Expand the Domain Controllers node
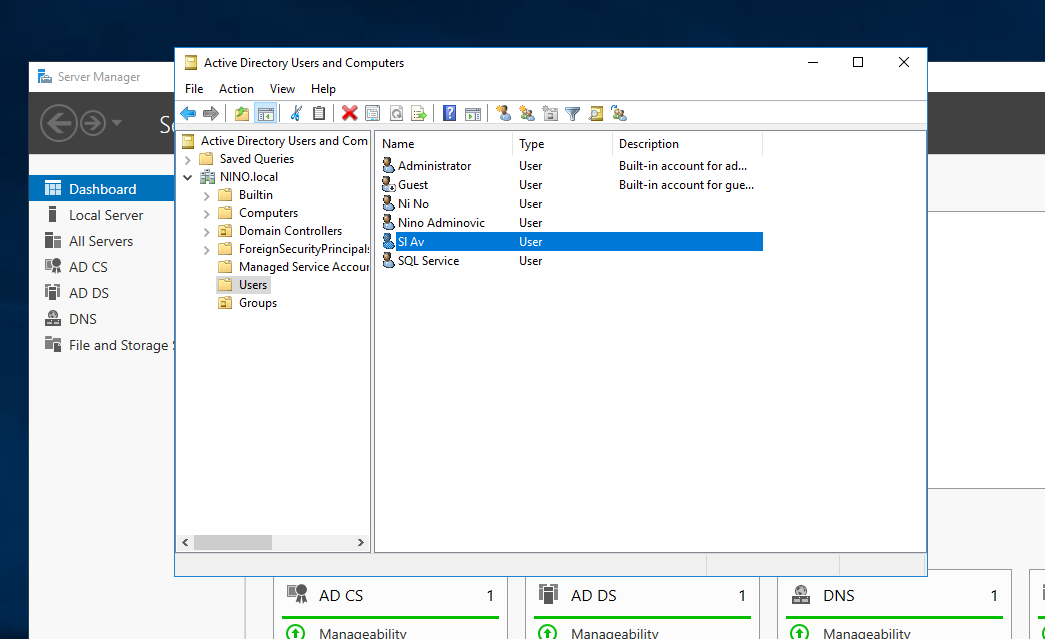Viewport: 1045px width, 639px height. point(207,231)
